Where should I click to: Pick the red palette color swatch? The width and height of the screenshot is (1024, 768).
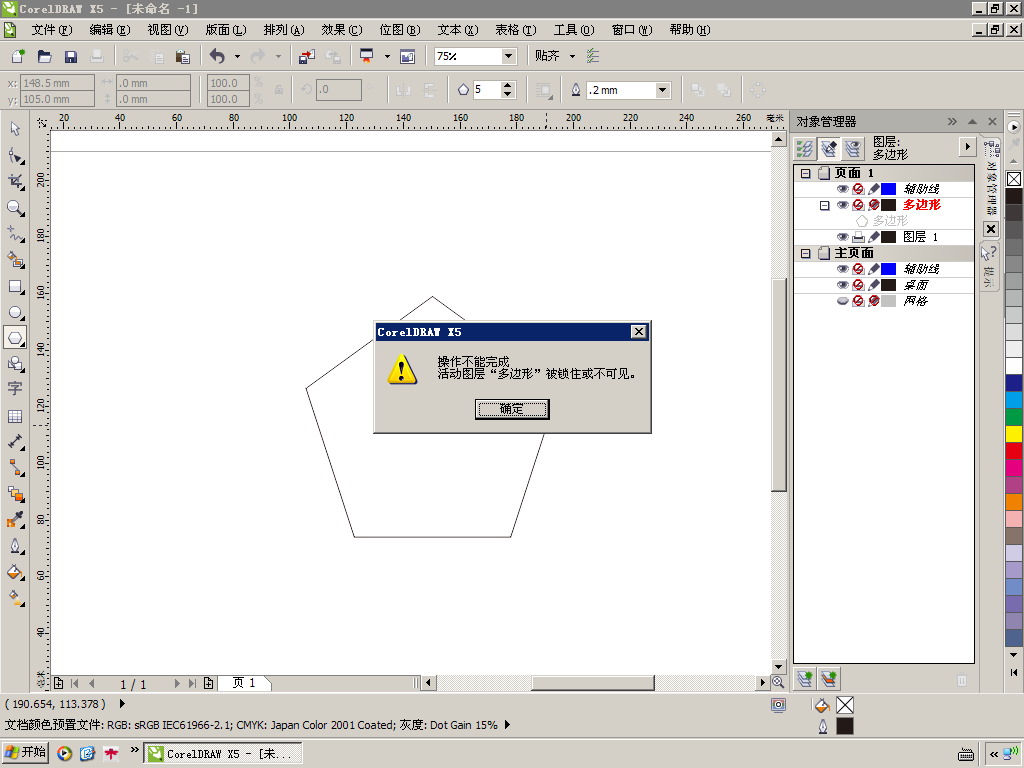tap(1014, 450)
